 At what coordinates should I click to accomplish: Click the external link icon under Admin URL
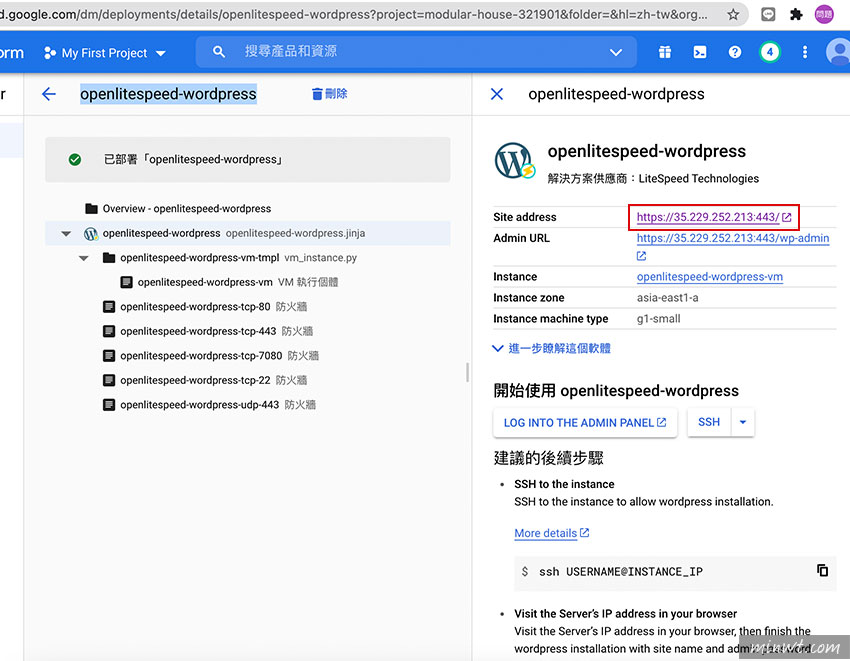(x=641, y=256)
